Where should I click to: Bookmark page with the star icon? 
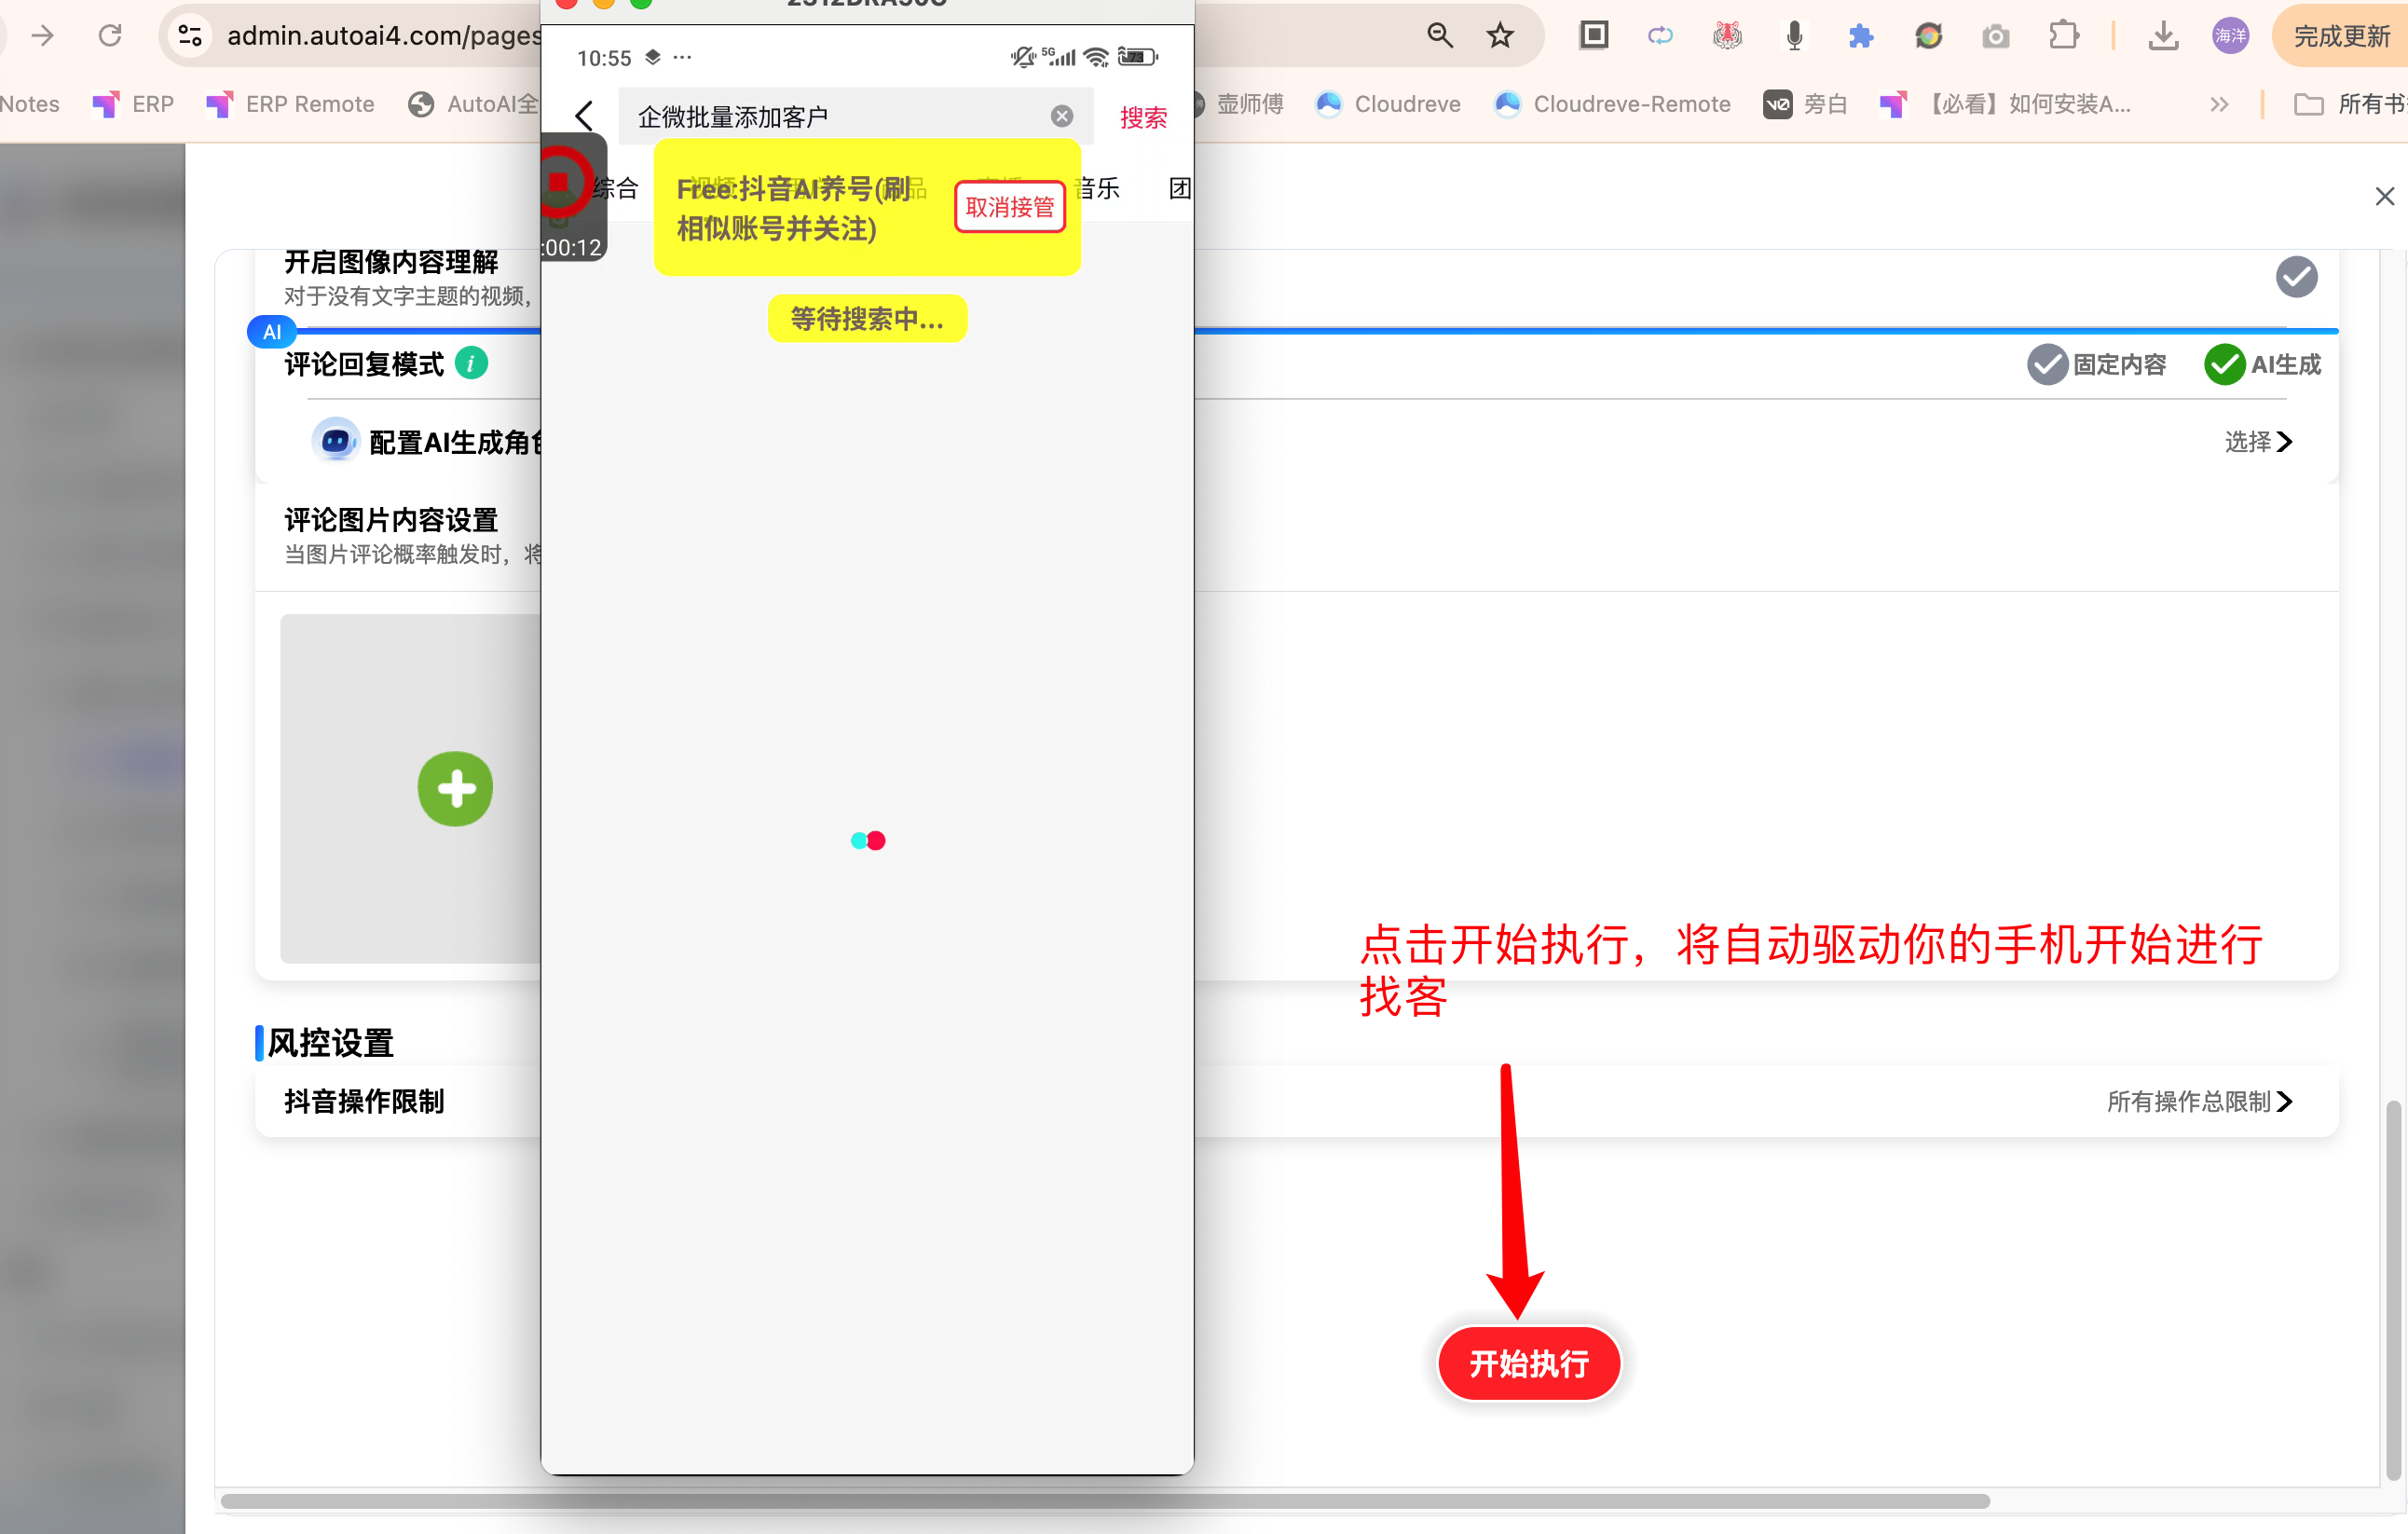[x=1500, y=36]
